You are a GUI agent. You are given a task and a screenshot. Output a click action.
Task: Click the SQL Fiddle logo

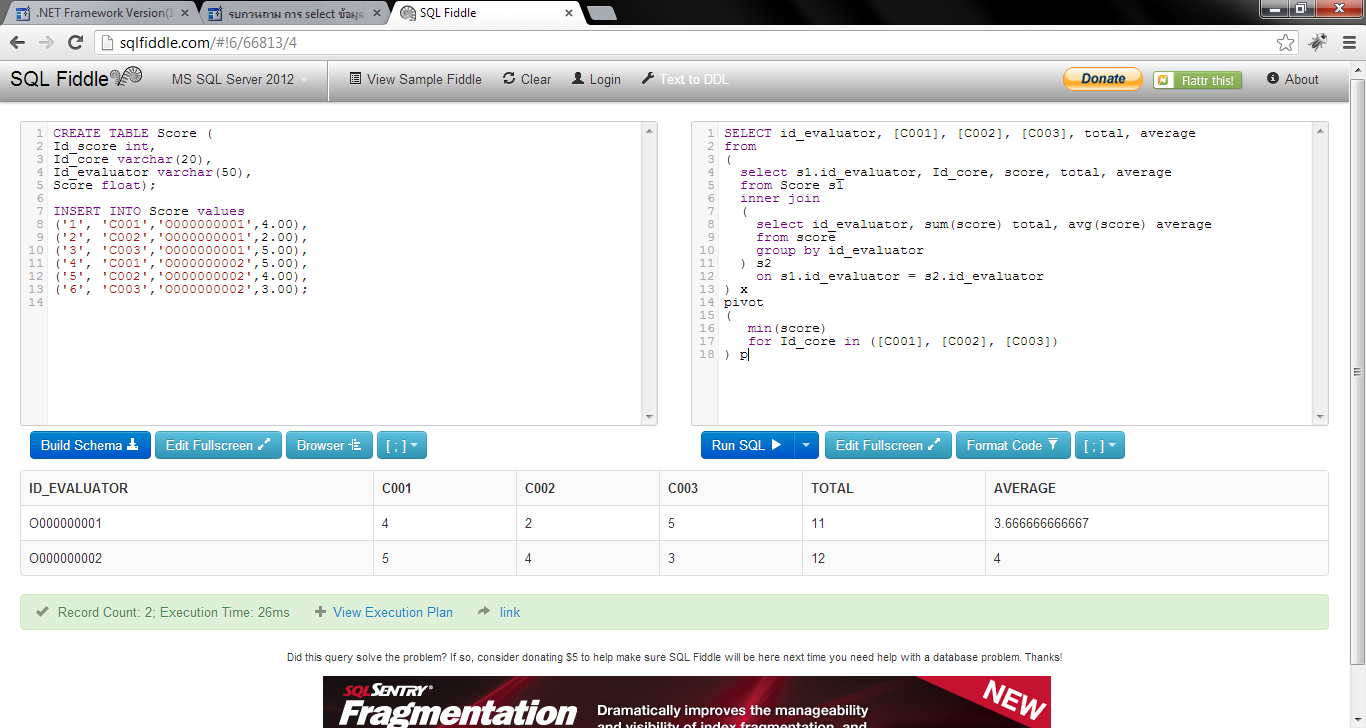click(x=76, y=79)
